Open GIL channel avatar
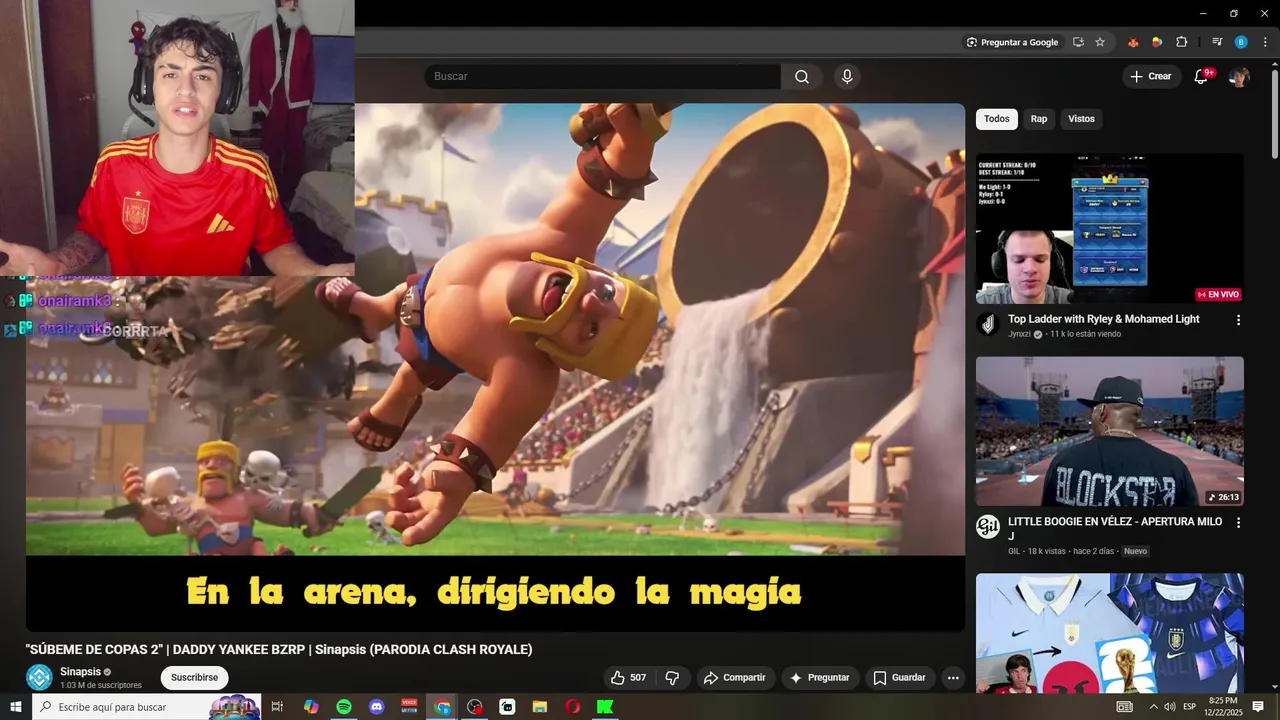The height and width of the screenshot is (720, 1280). [x=988, y=527]
